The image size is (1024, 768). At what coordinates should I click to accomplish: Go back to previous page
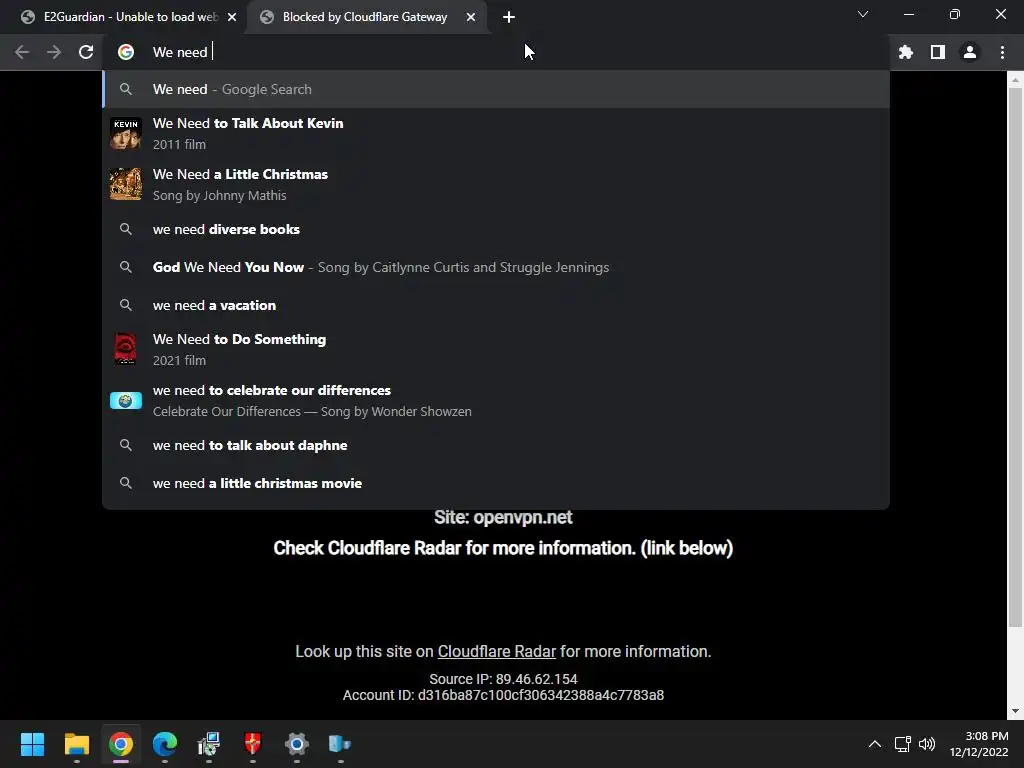coord(22,52)
